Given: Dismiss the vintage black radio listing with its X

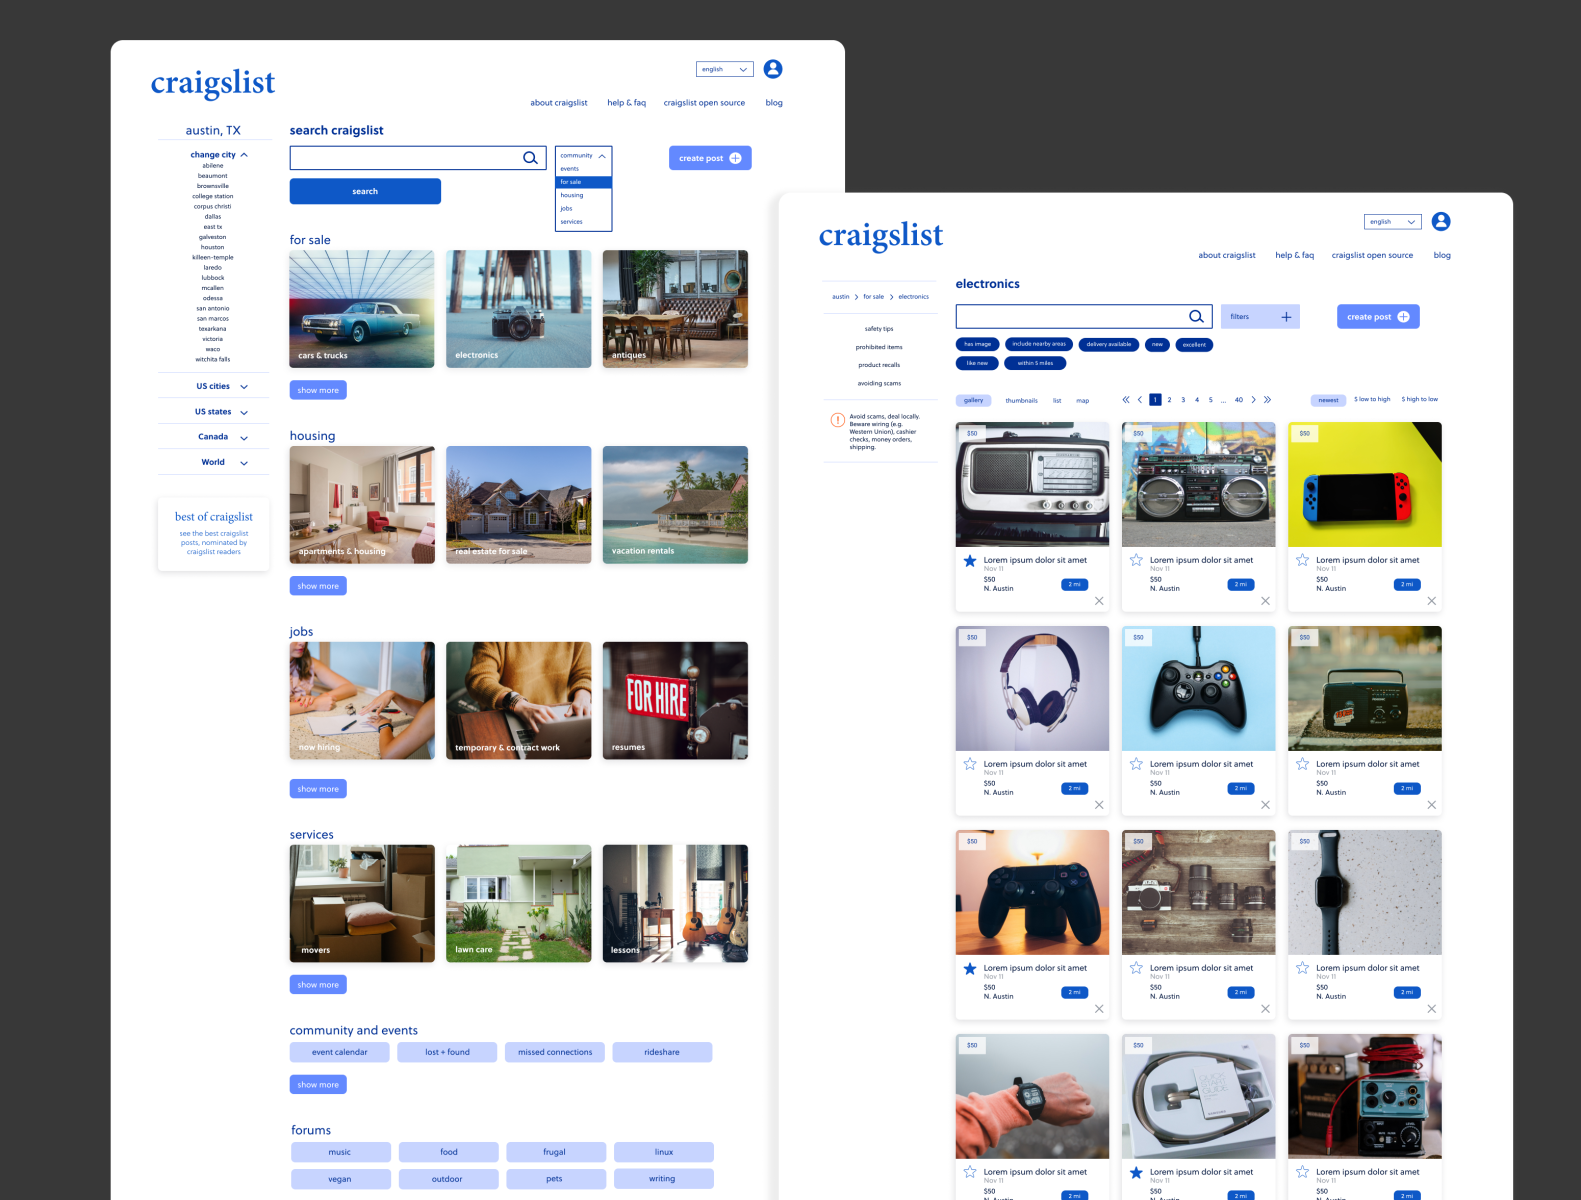Looking at the screenshot, I should (1431, 805).
